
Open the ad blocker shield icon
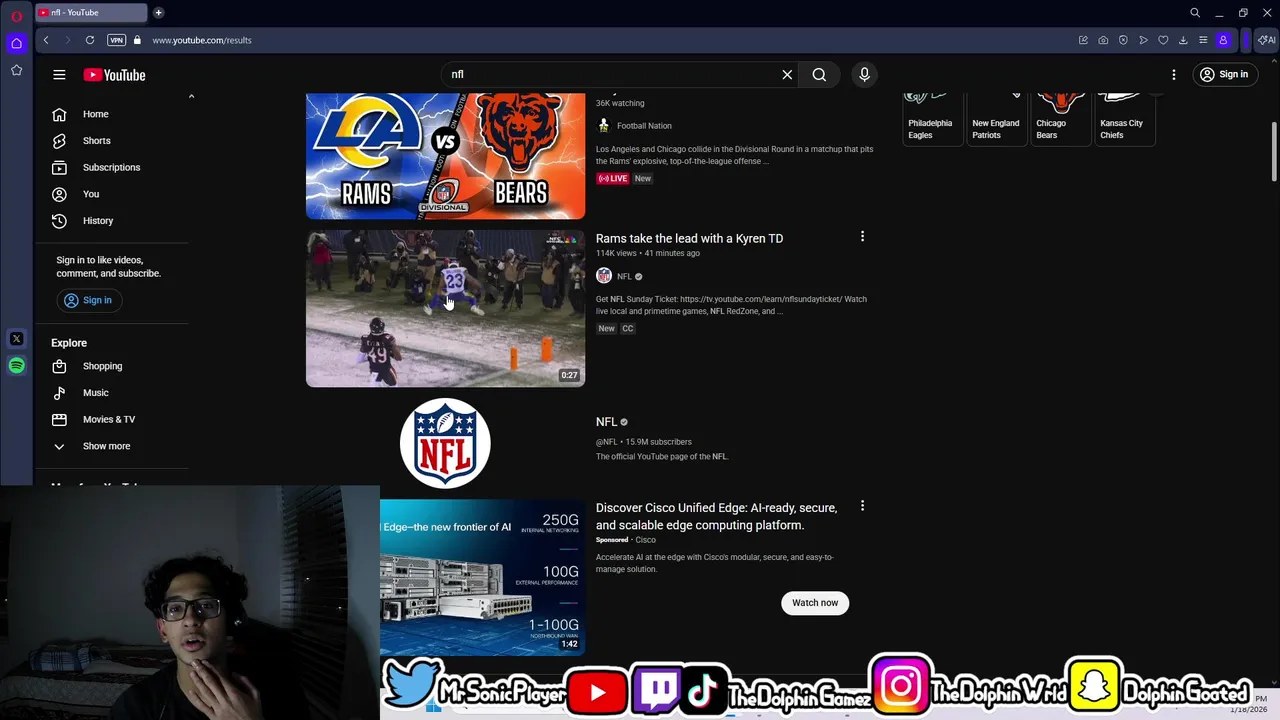(x=1123, y=40)
